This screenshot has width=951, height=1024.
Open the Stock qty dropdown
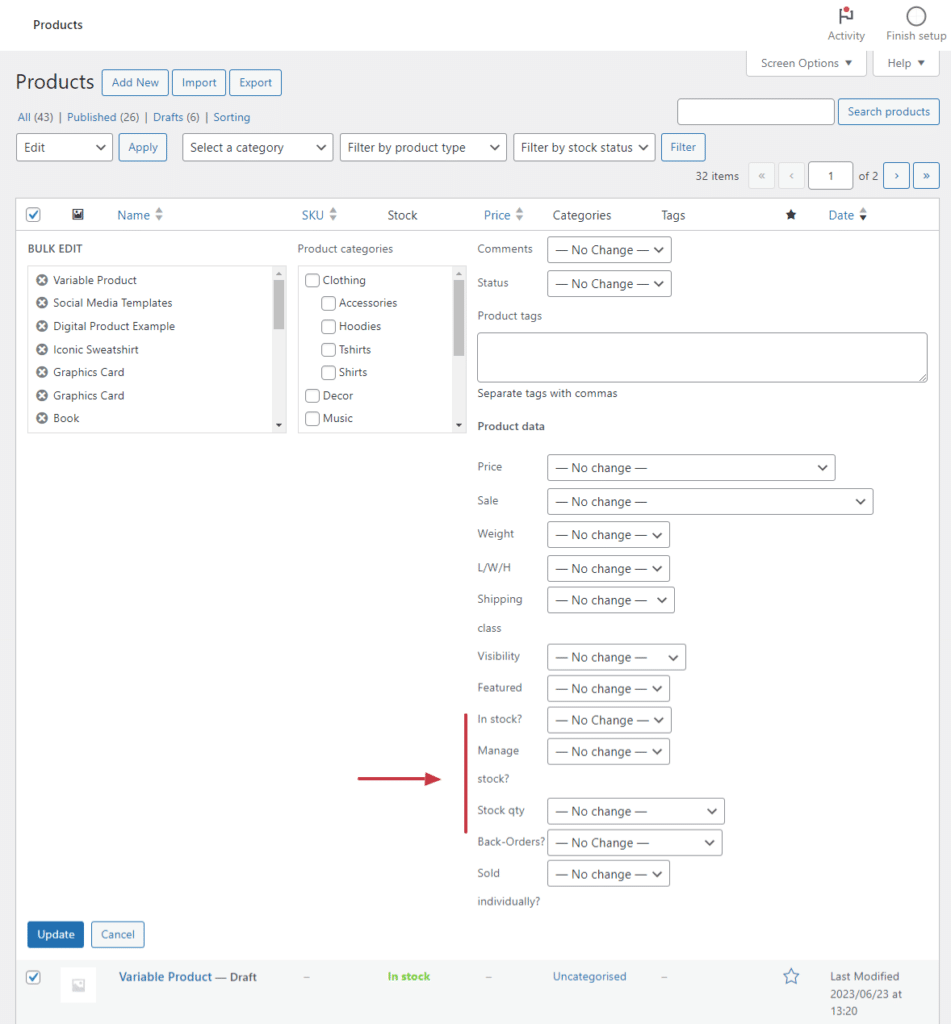635,811
